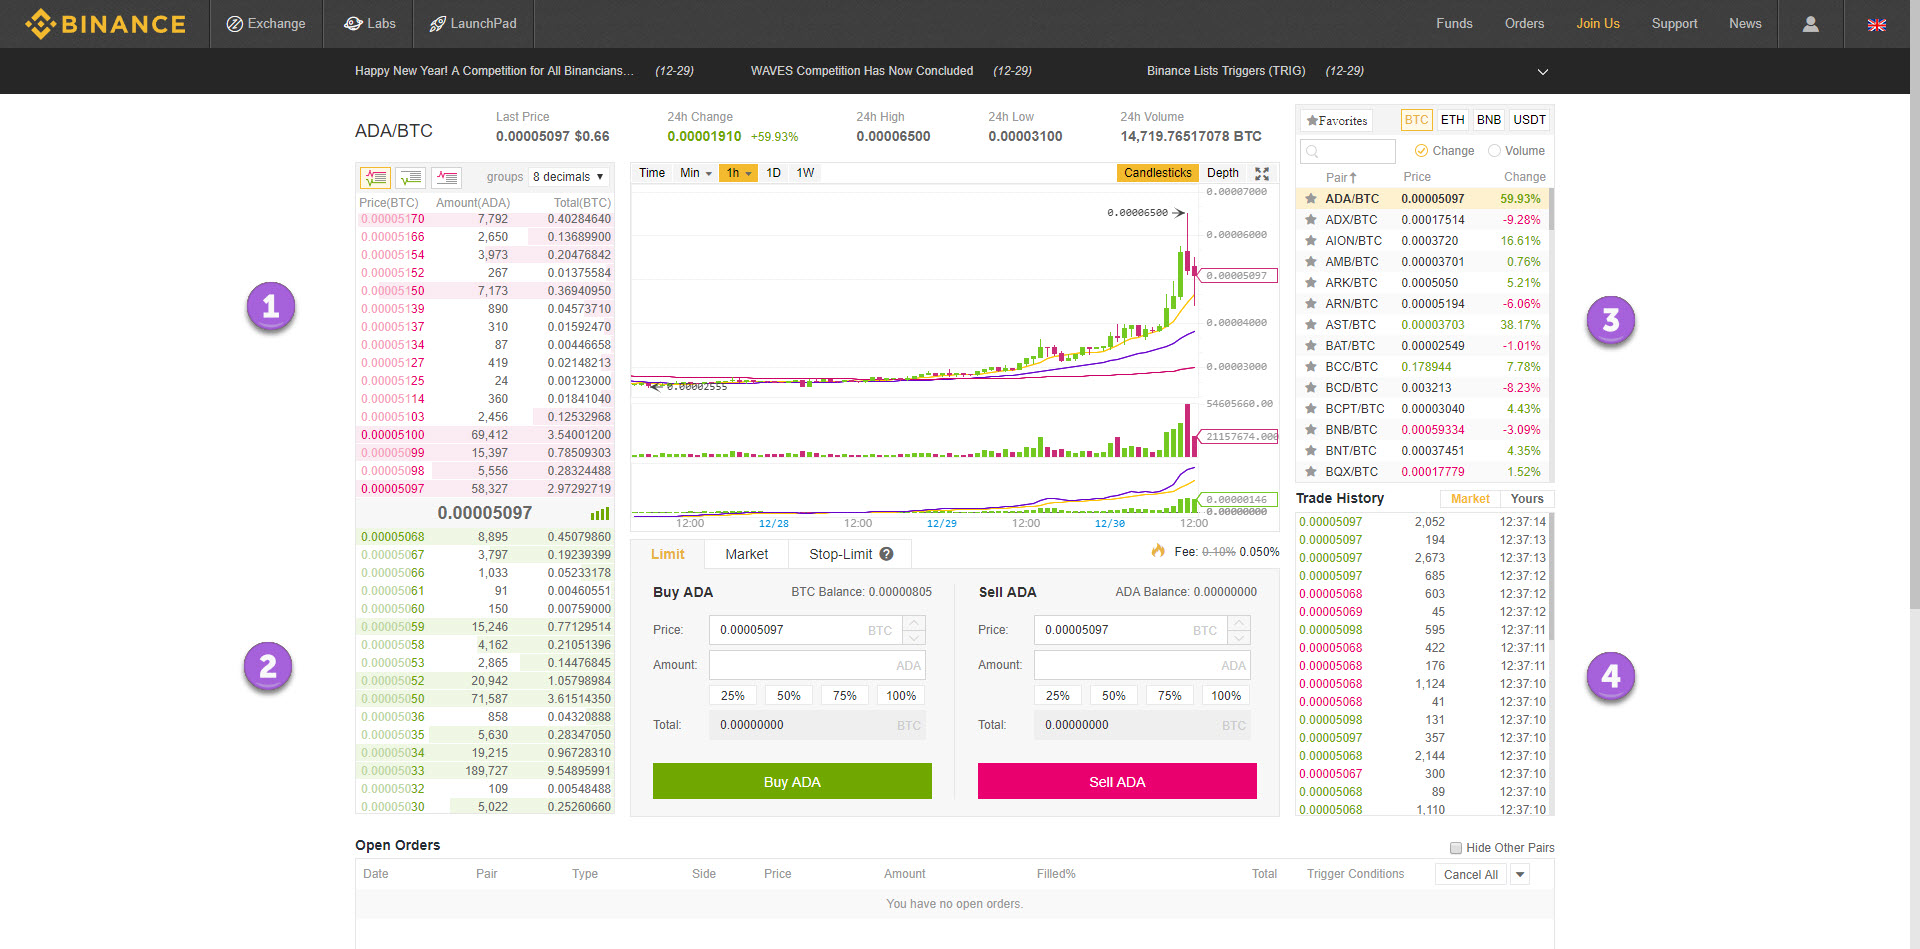The width and height of the screenshot is (1920, 949).
Task: Show buy orders only order book view
Action: pyautogui.click(x=411, y=178)
